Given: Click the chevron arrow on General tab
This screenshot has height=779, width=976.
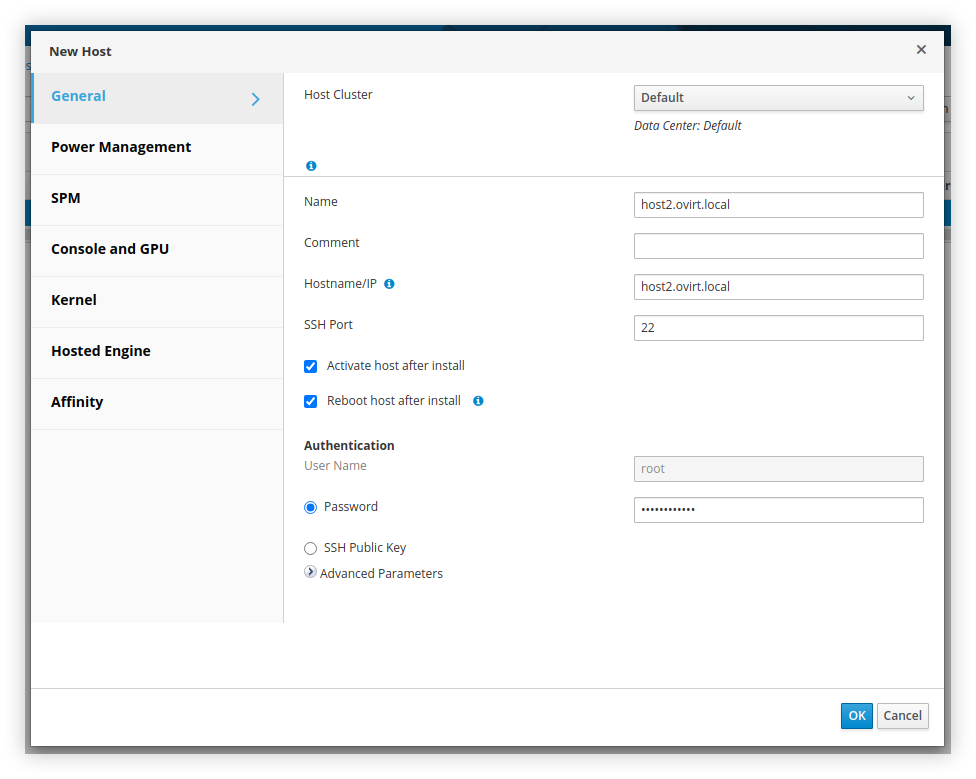Looking at the screenshot, I should pyautogui.click(x=255, y=99).
